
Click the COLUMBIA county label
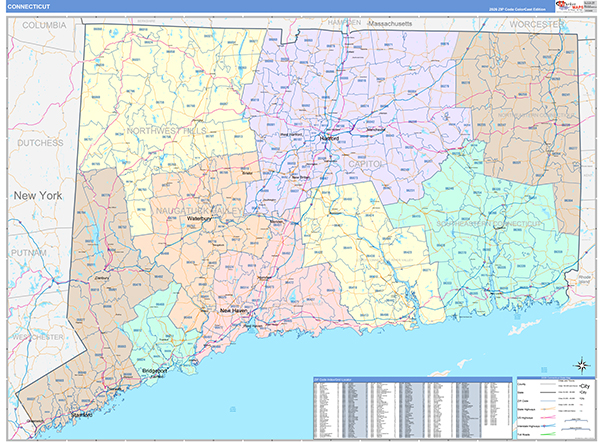coord(44,25)
